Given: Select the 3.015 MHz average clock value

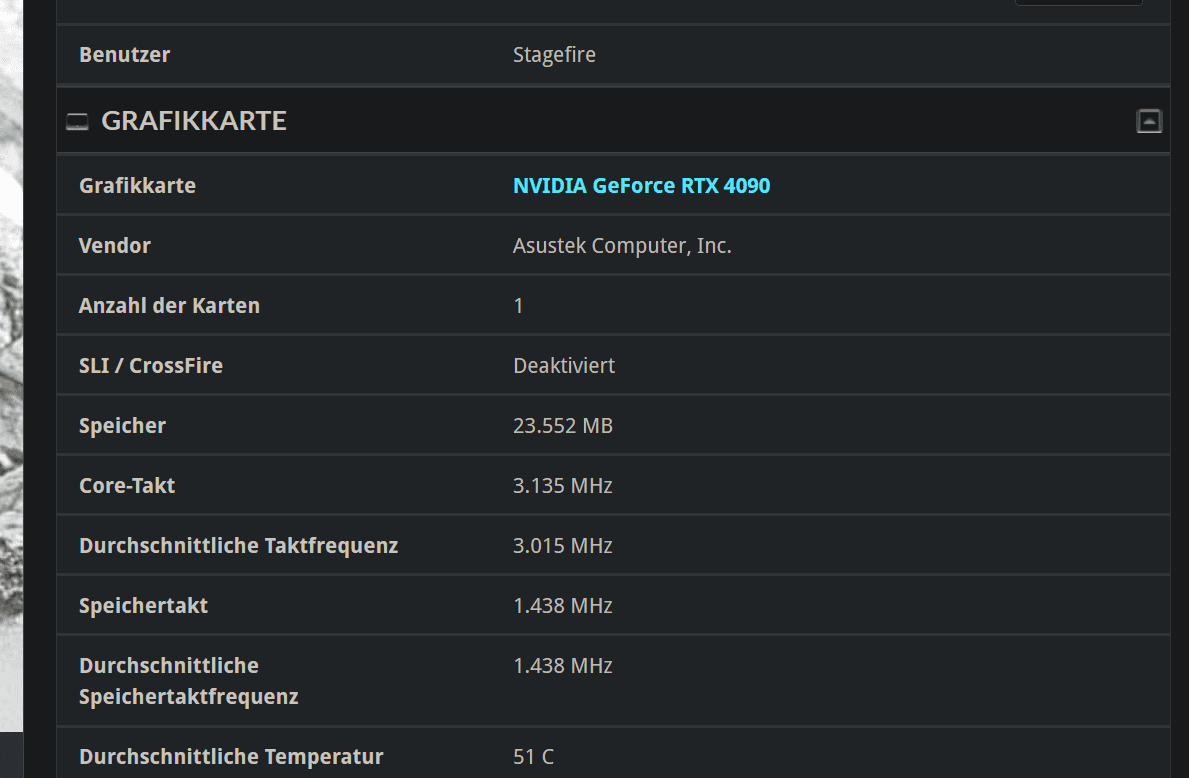Looking at the screenshot, I should click(563, 545).
